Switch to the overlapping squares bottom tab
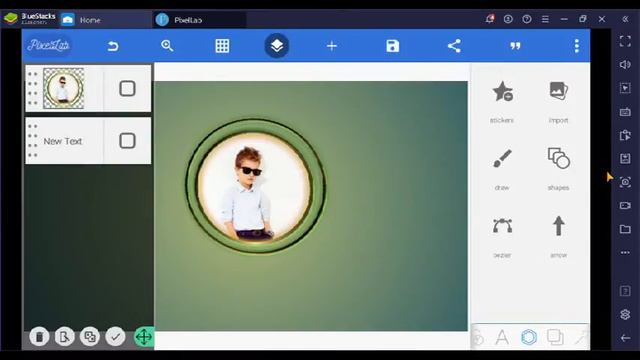Screen dimensions: 640x360 pos(555,337)
